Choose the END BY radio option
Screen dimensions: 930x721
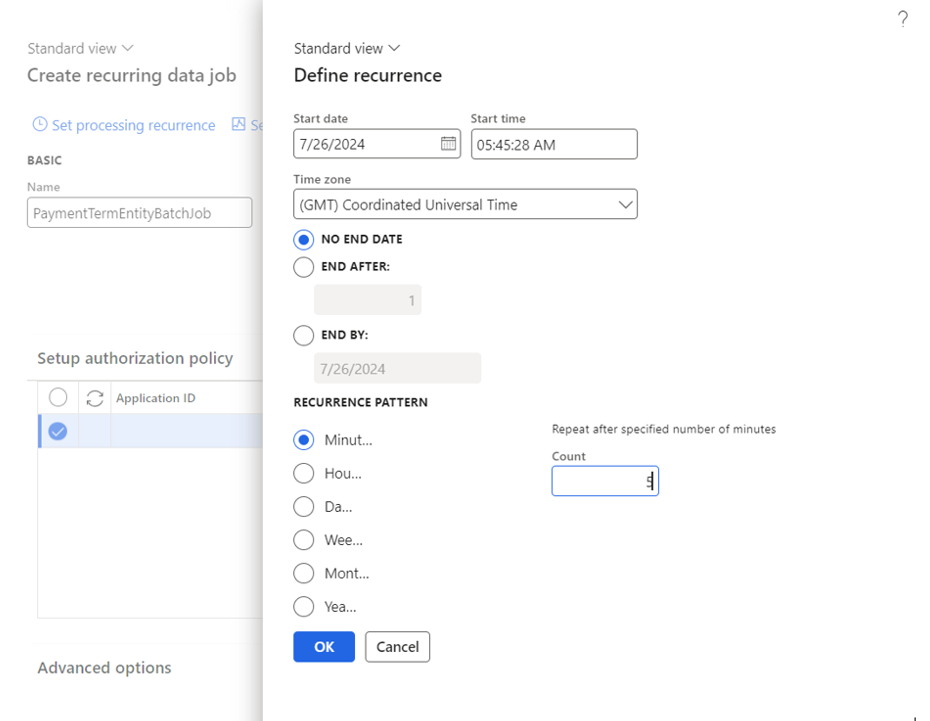pos(304,336)
